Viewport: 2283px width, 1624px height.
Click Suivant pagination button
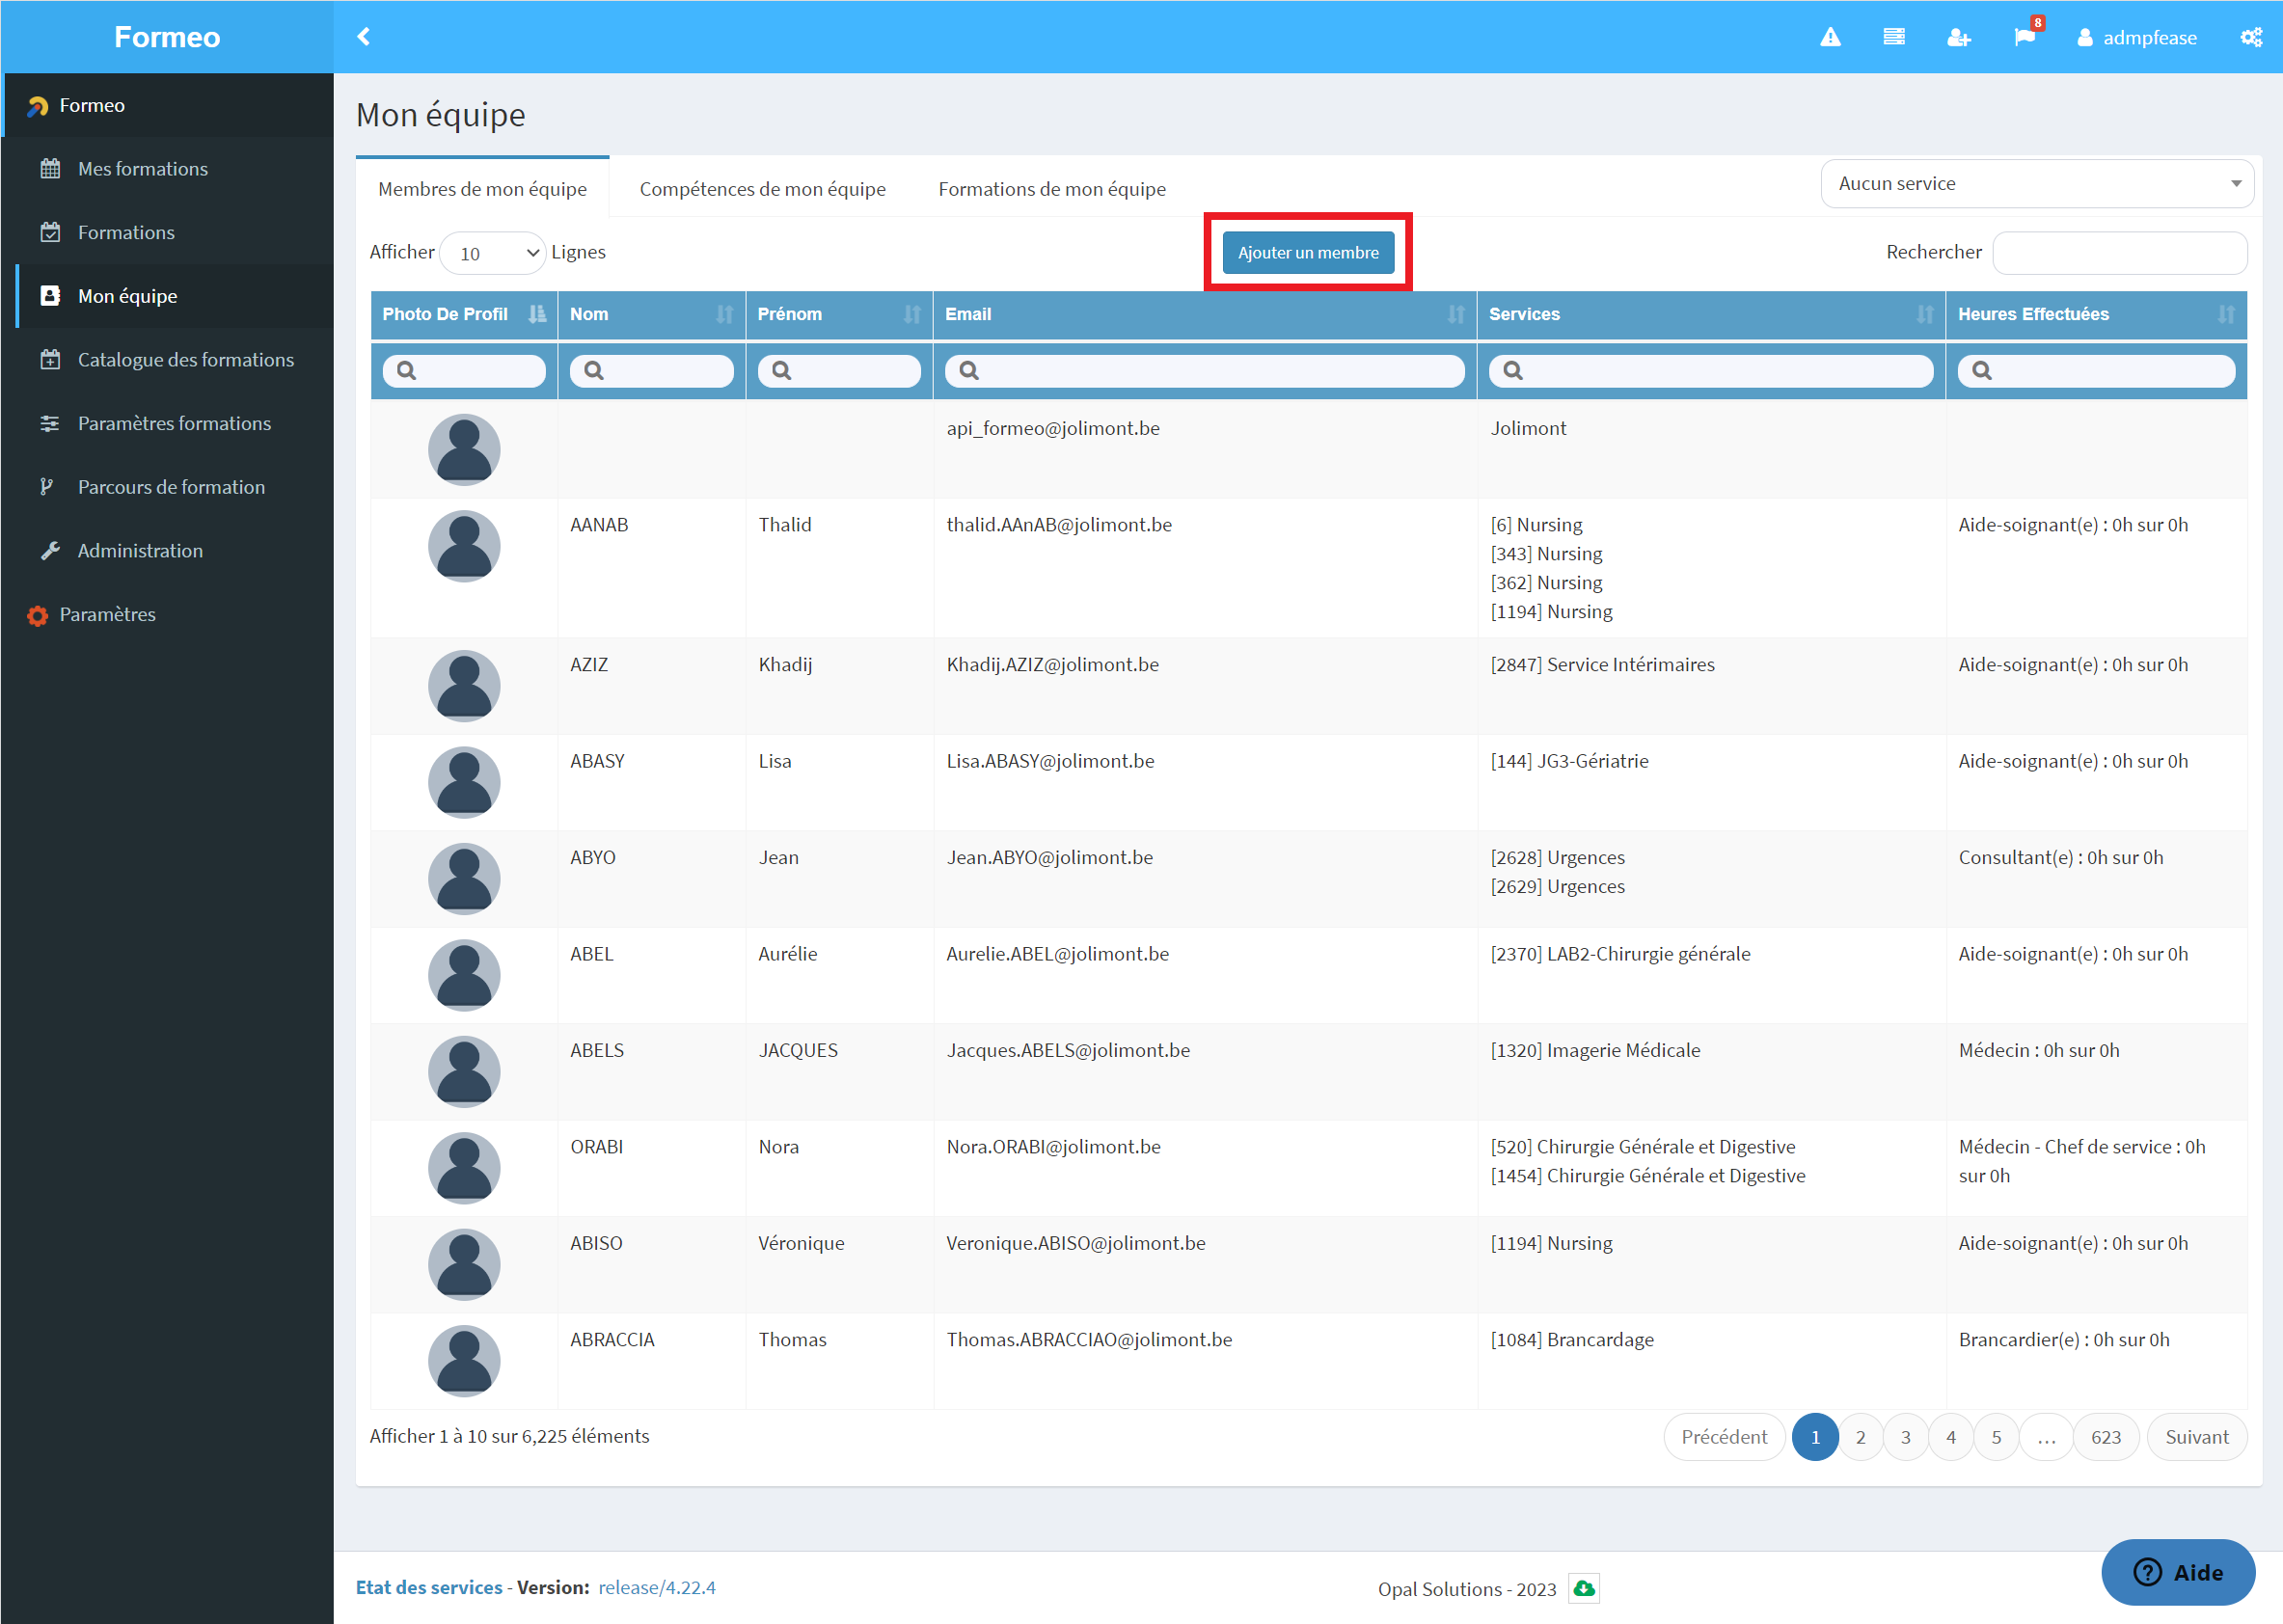[2196, 1437]
